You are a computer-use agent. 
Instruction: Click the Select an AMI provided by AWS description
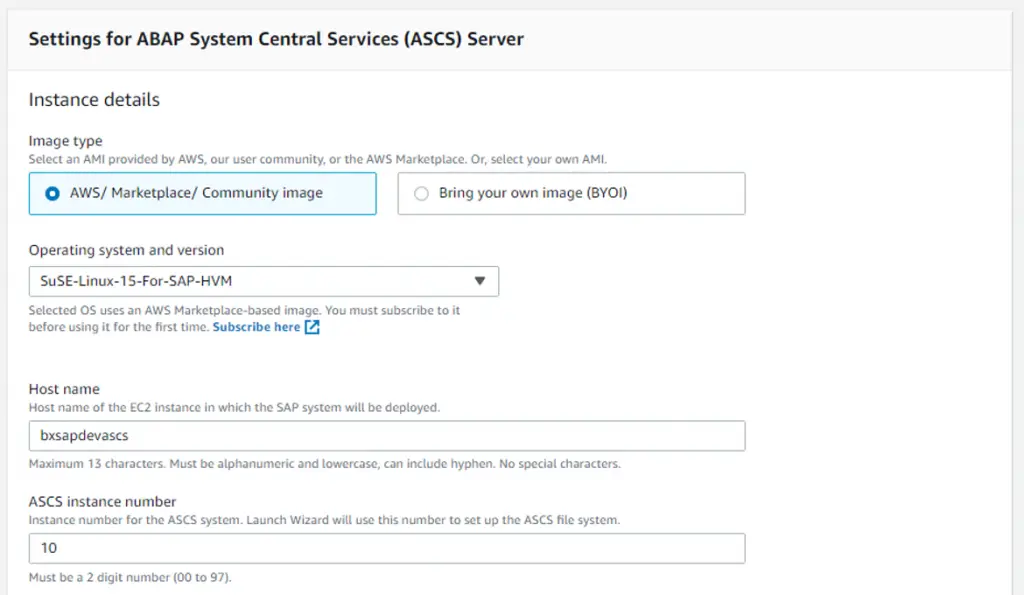pos(317,159)
